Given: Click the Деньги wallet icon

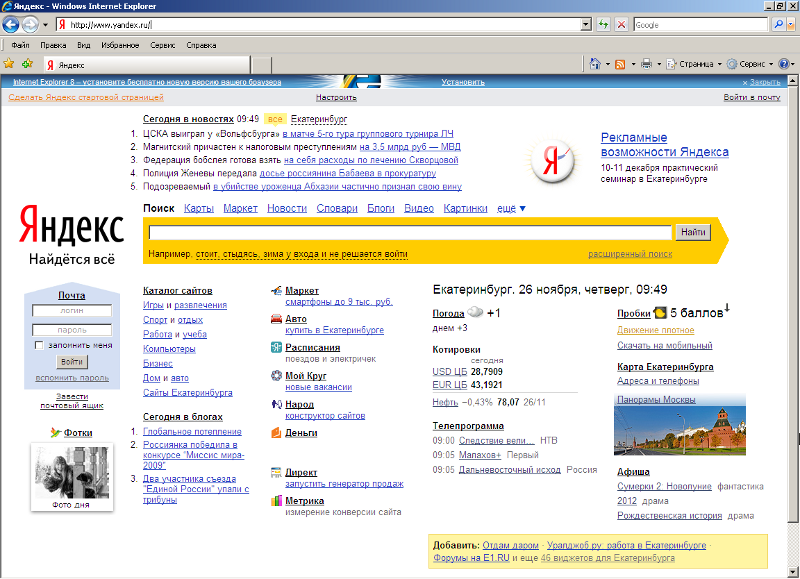Looking at the screenshot, I should pyautogui.click(x=276, y=433).
